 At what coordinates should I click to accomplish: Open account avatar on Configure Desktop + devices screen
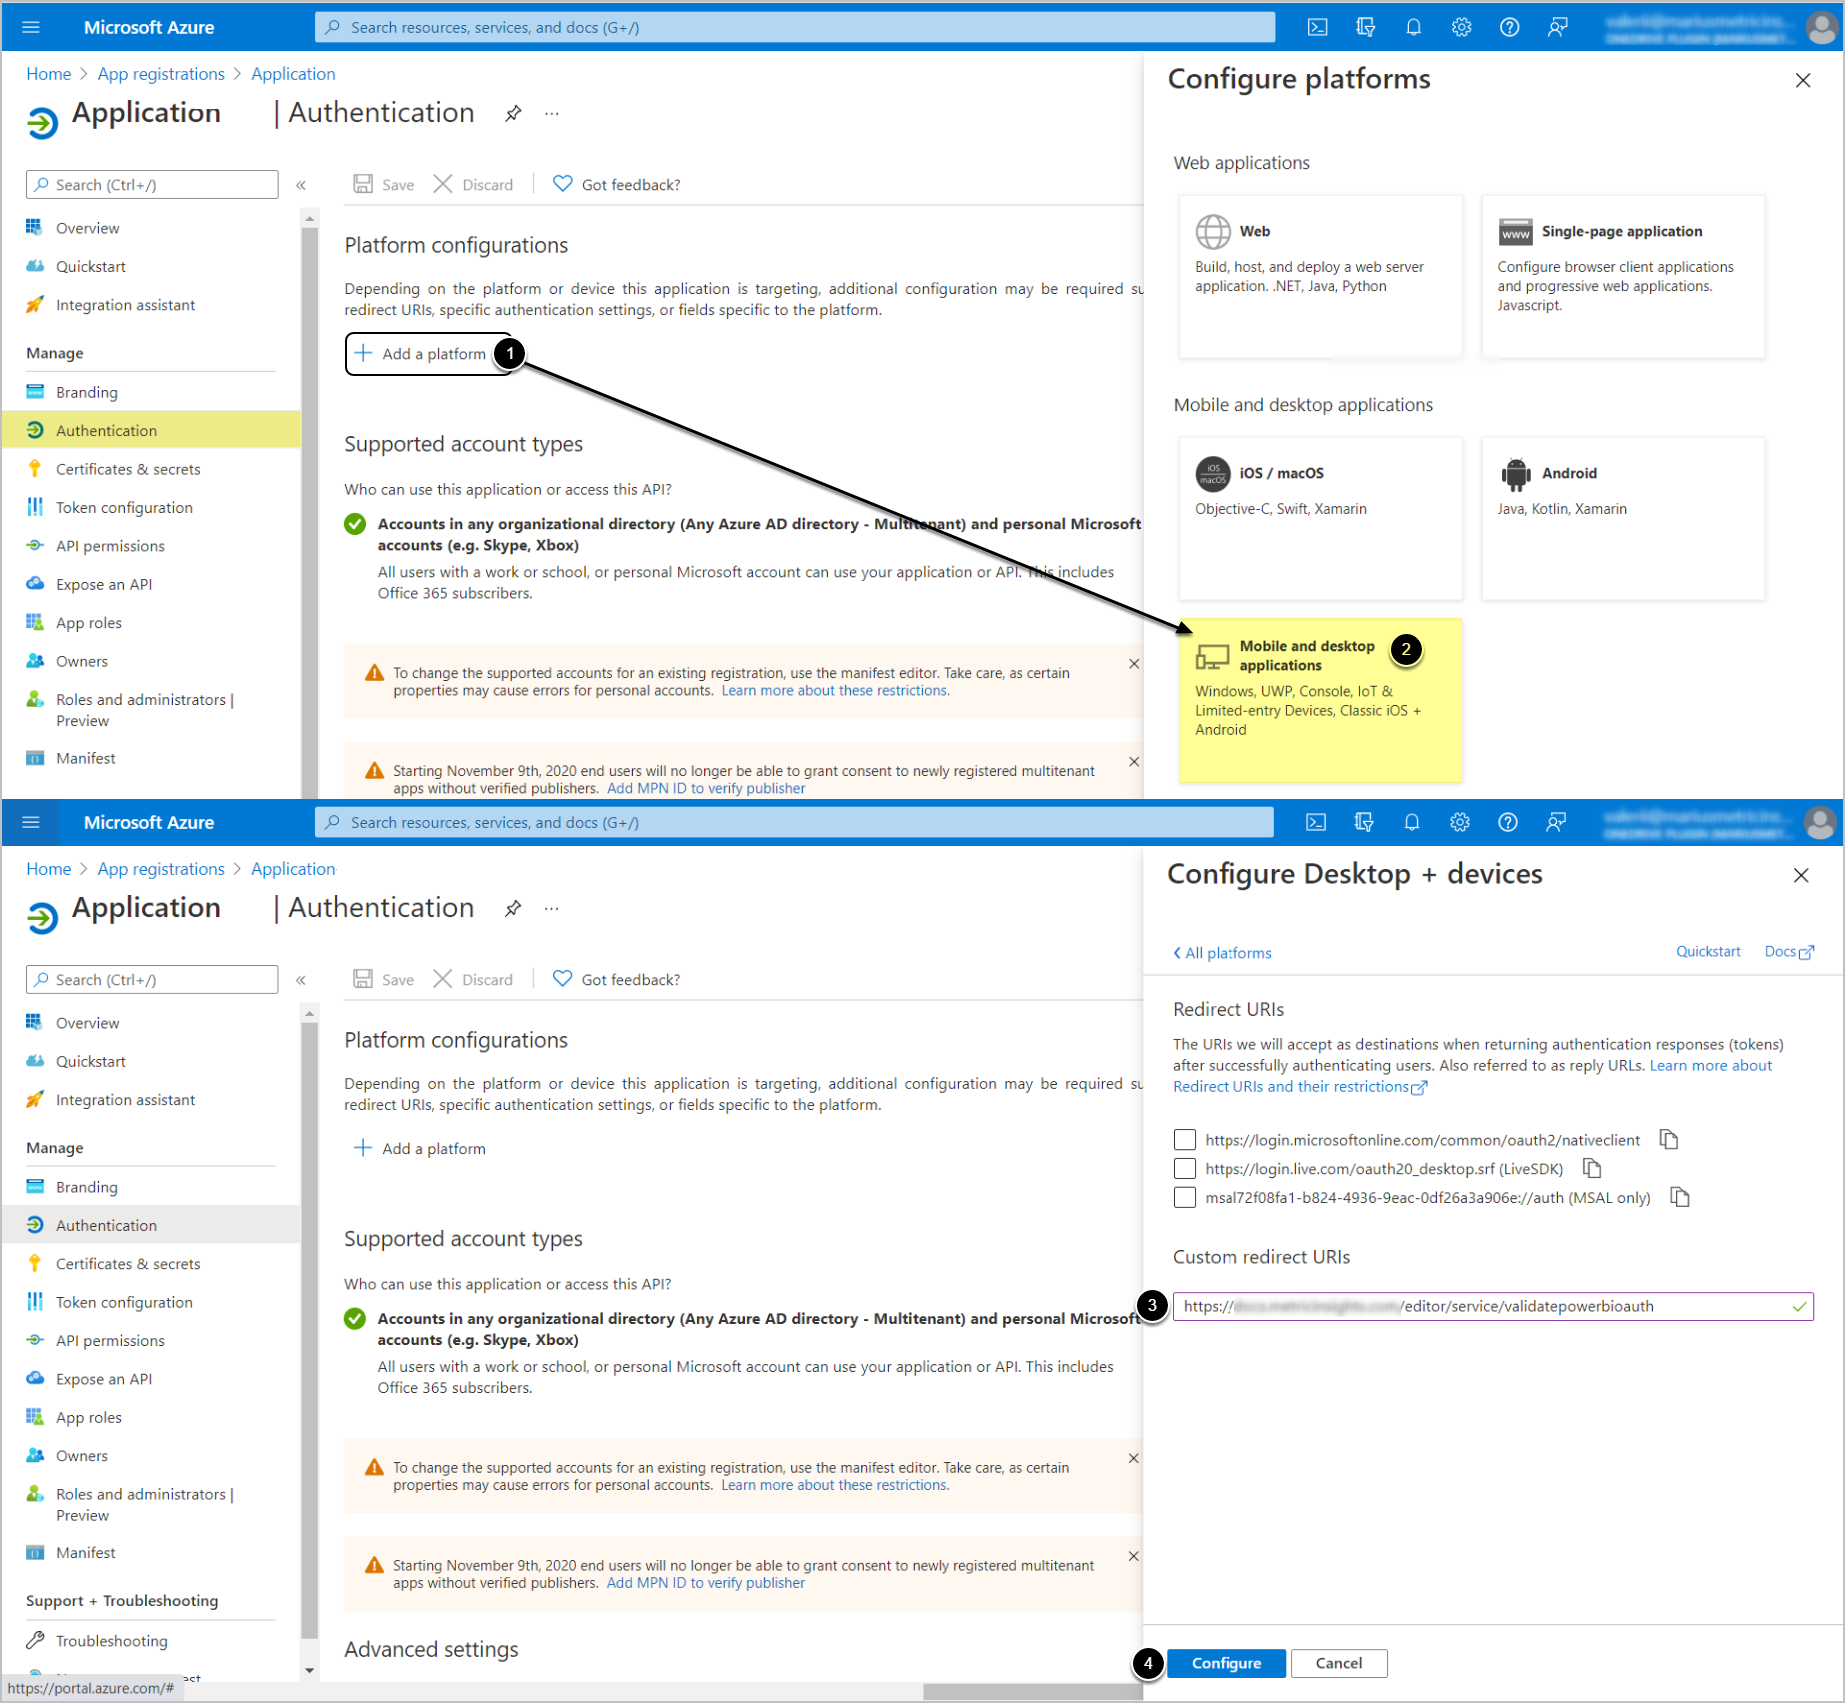[1820, 822]
